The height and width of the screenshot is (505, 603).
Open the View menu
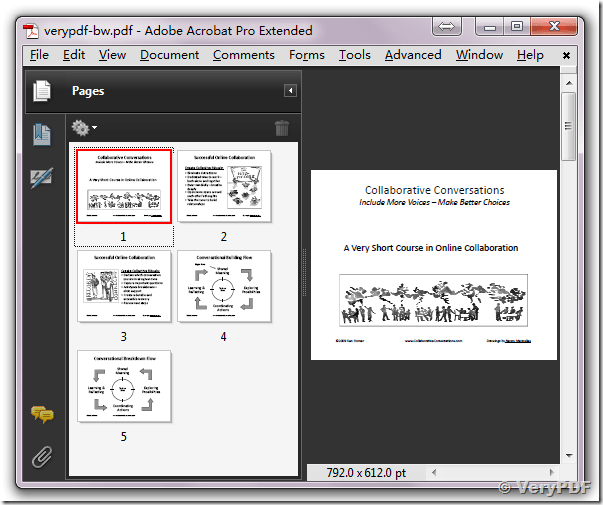click(x=112, y=55)
